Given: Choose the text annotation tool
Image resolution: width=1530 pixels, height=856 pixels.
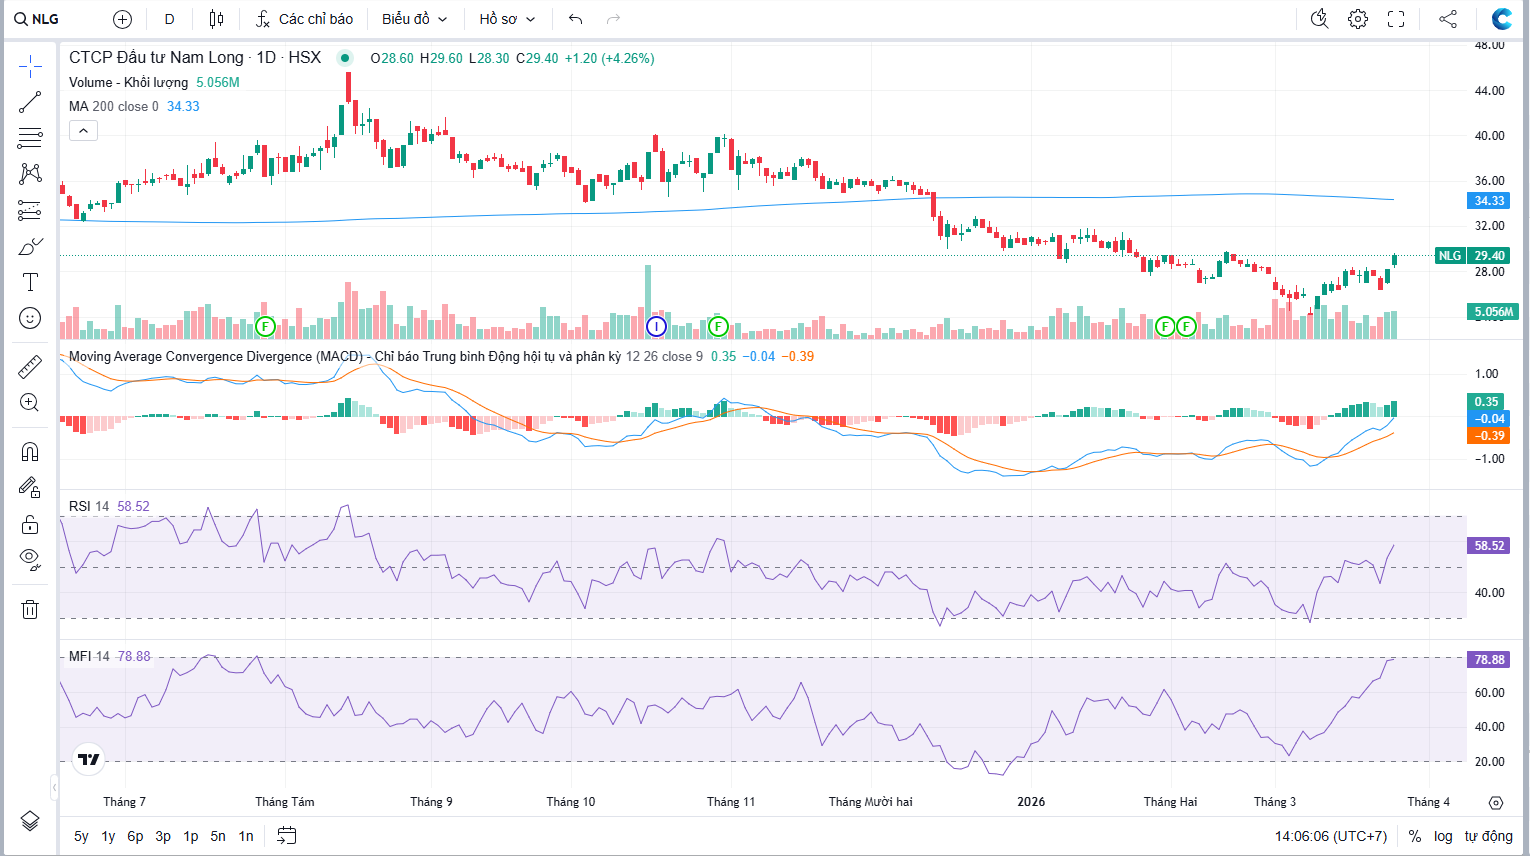Looking at the screenshot, I should [x=30, y=282].
